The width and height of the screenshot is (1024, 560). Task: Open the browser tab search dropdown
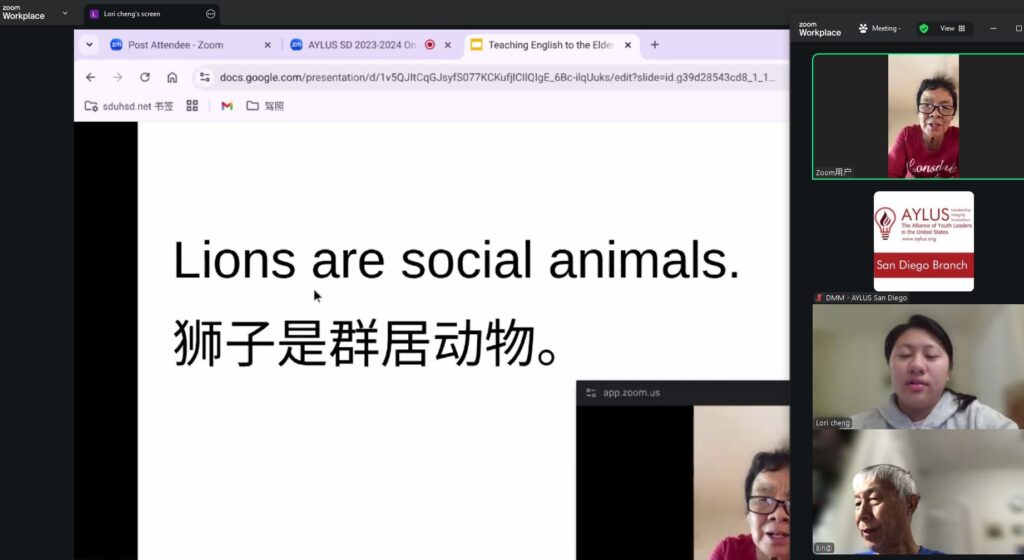pyautogui.click(x=89, y=45)
